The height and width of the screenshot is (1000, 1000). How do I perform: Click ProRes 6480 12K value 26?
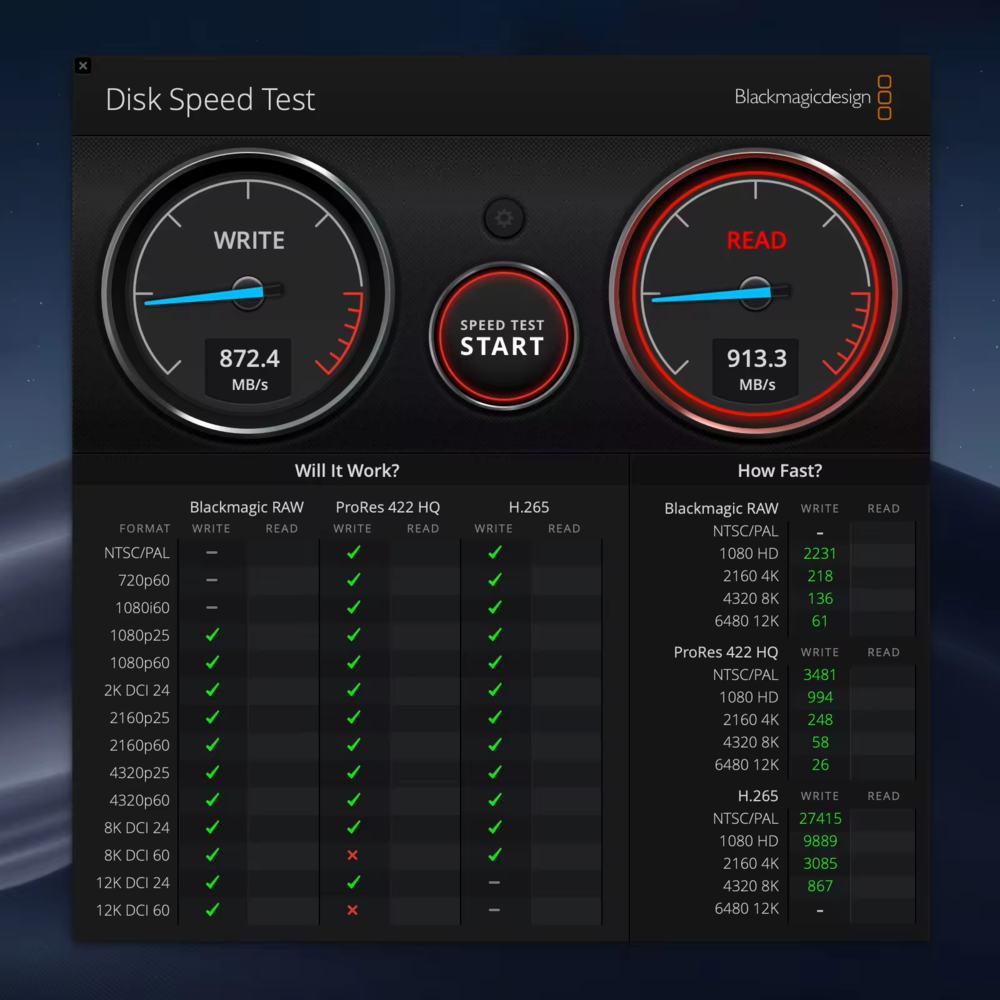(820, 765)
